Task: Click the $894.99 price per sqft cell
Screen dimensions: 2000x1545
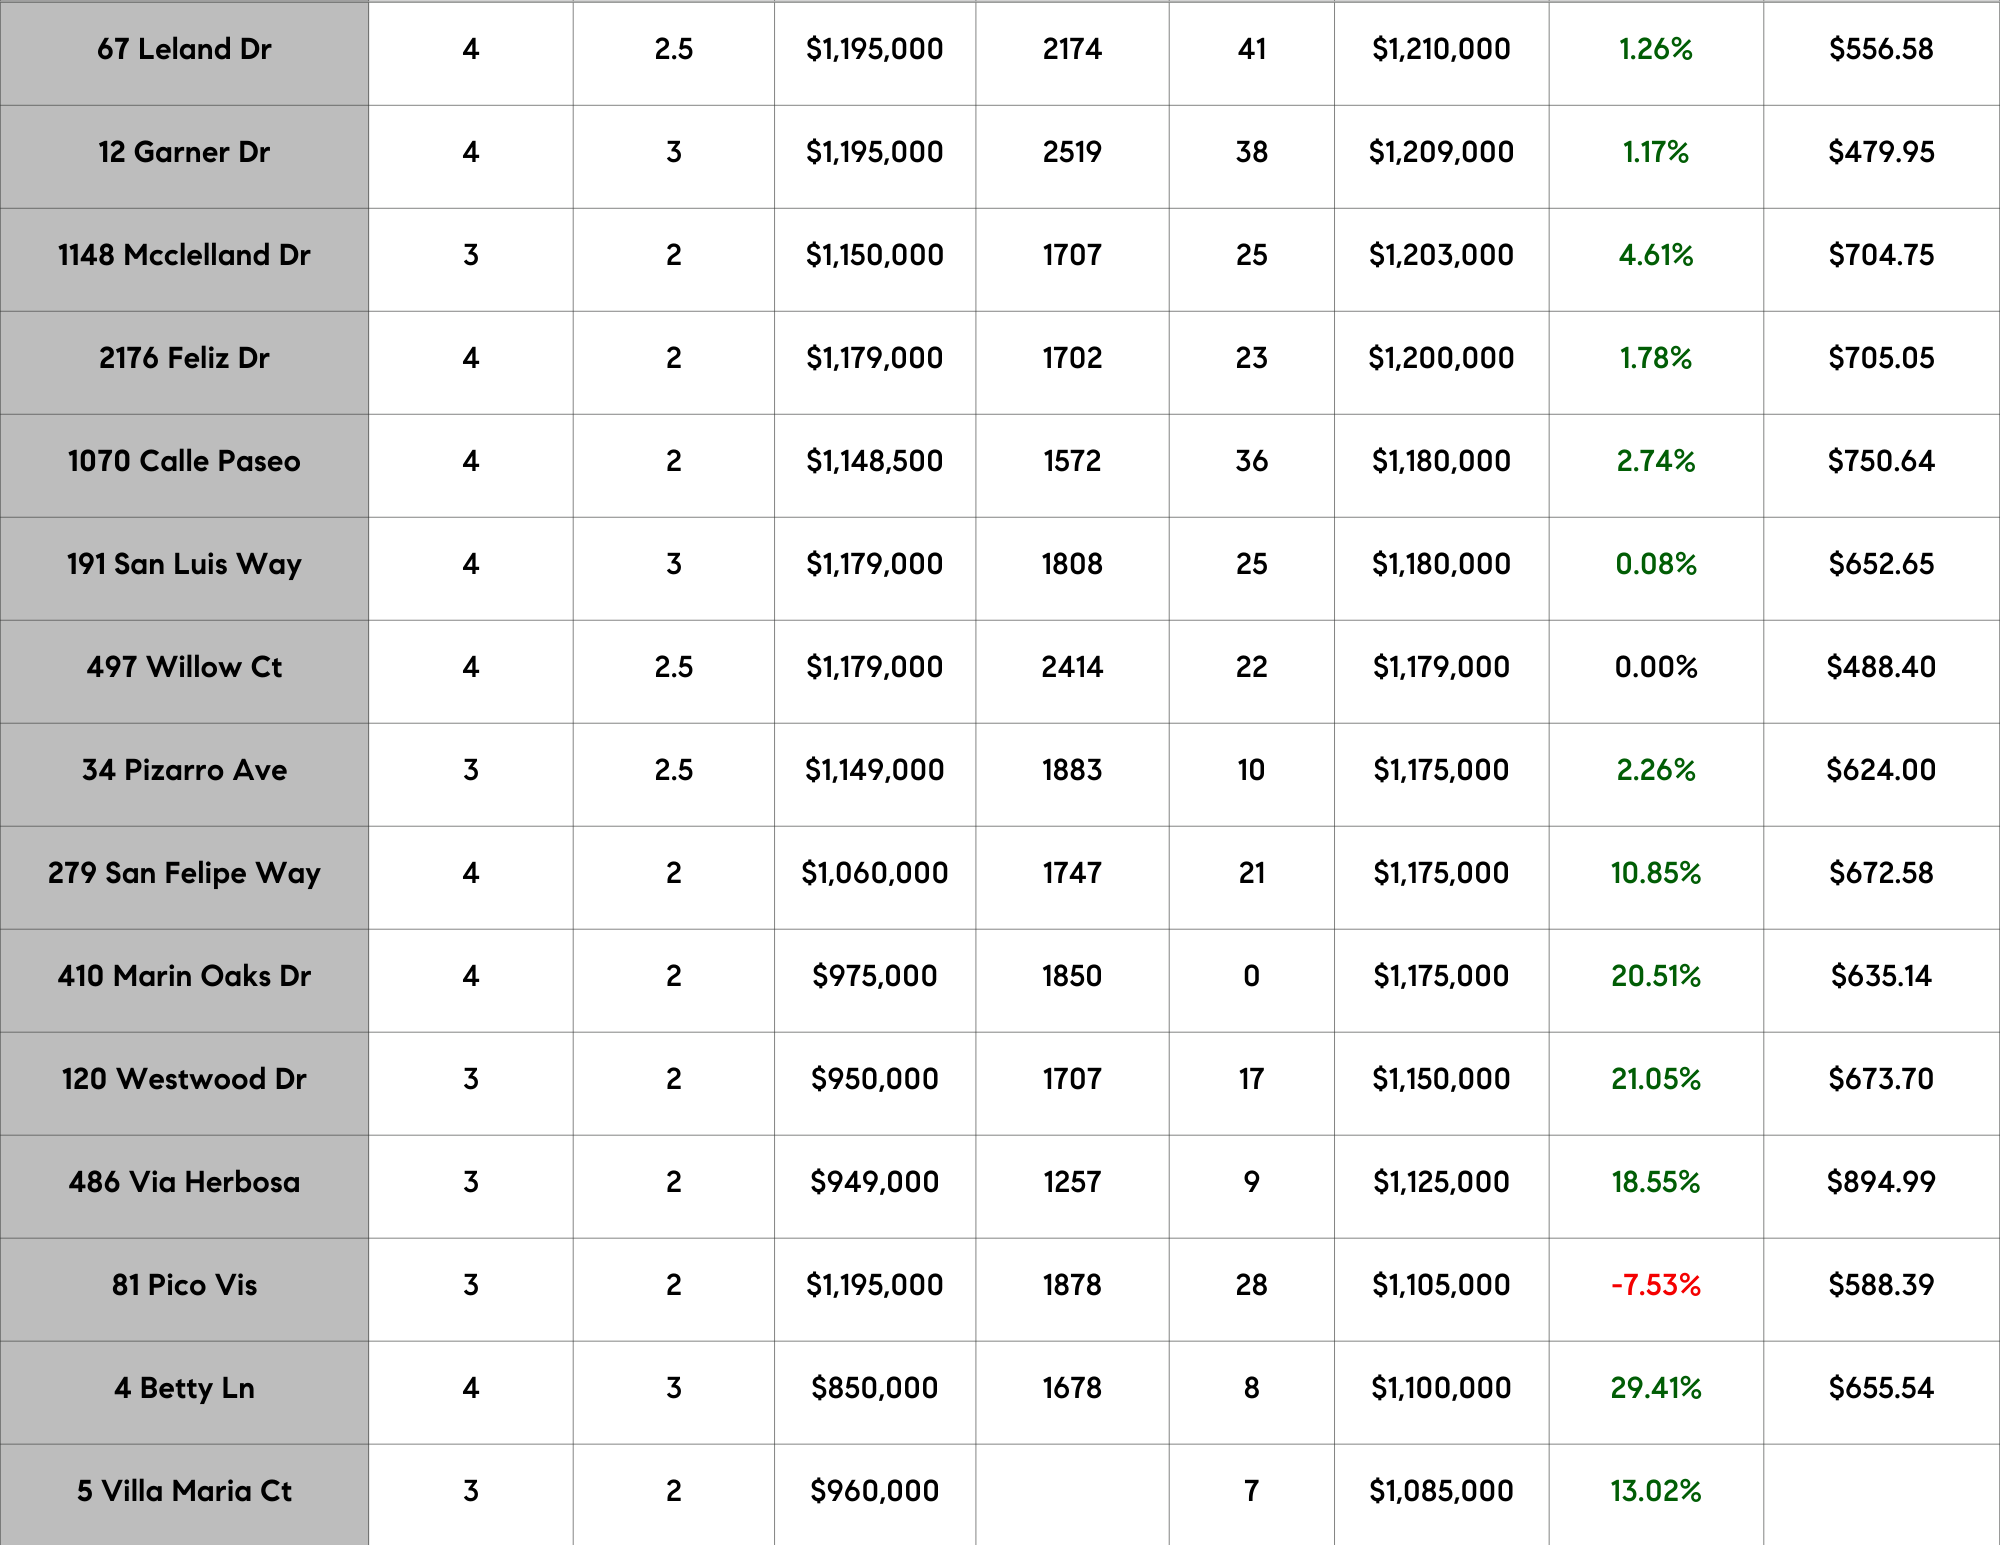Action: point(1880,1182)
